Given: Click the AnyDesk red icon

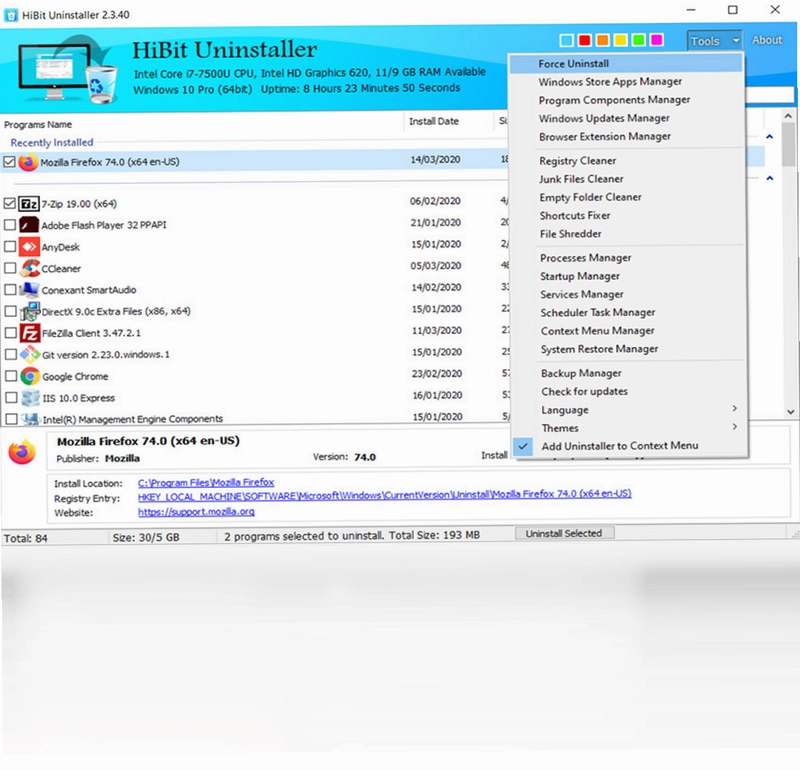Looking at the screenshot, I should pyautogui.click(x=29, y=246).
